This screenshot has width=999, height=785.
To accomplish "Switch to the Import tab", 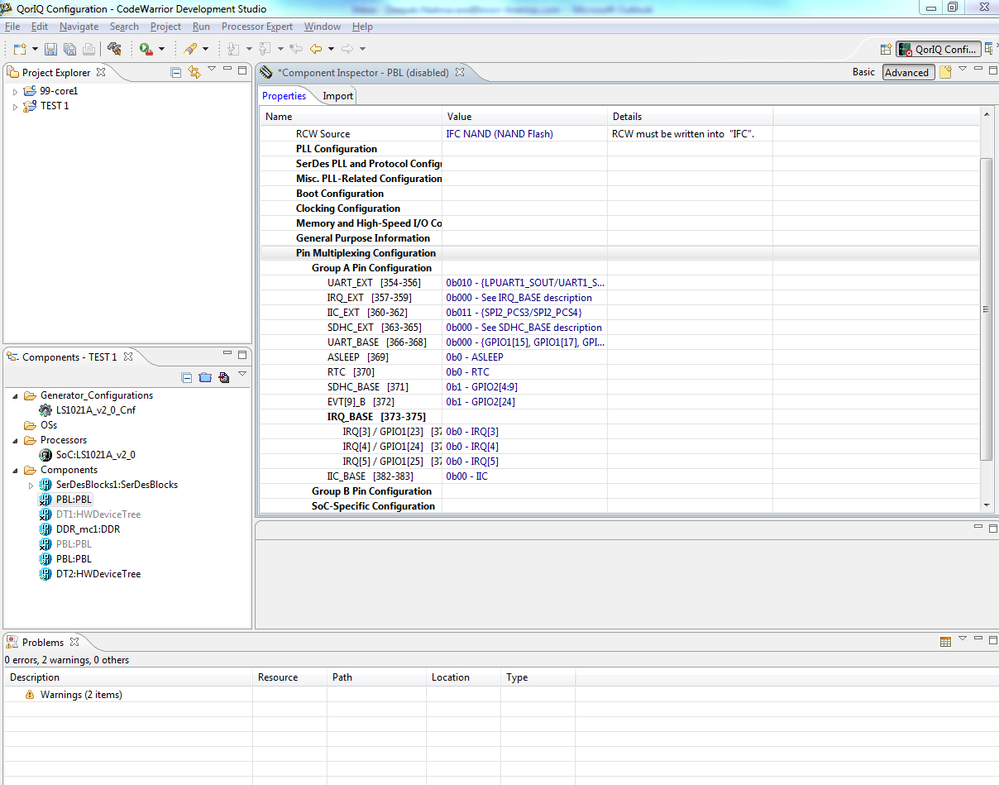I will tap(337, 96).
